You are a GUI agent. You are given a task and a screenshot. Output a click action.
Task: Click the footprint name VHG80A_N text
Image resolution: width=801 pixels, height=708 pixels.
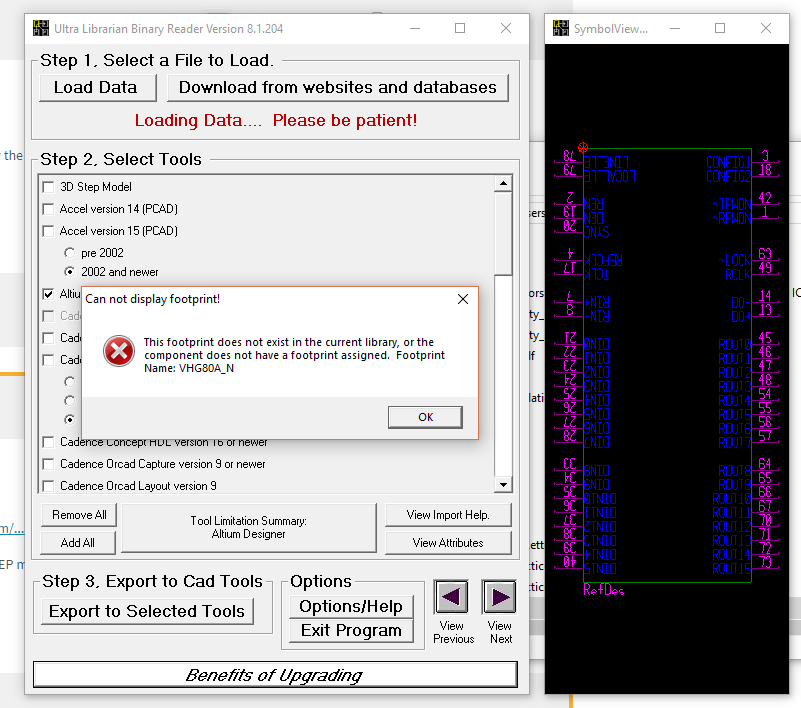coord(206,368)
